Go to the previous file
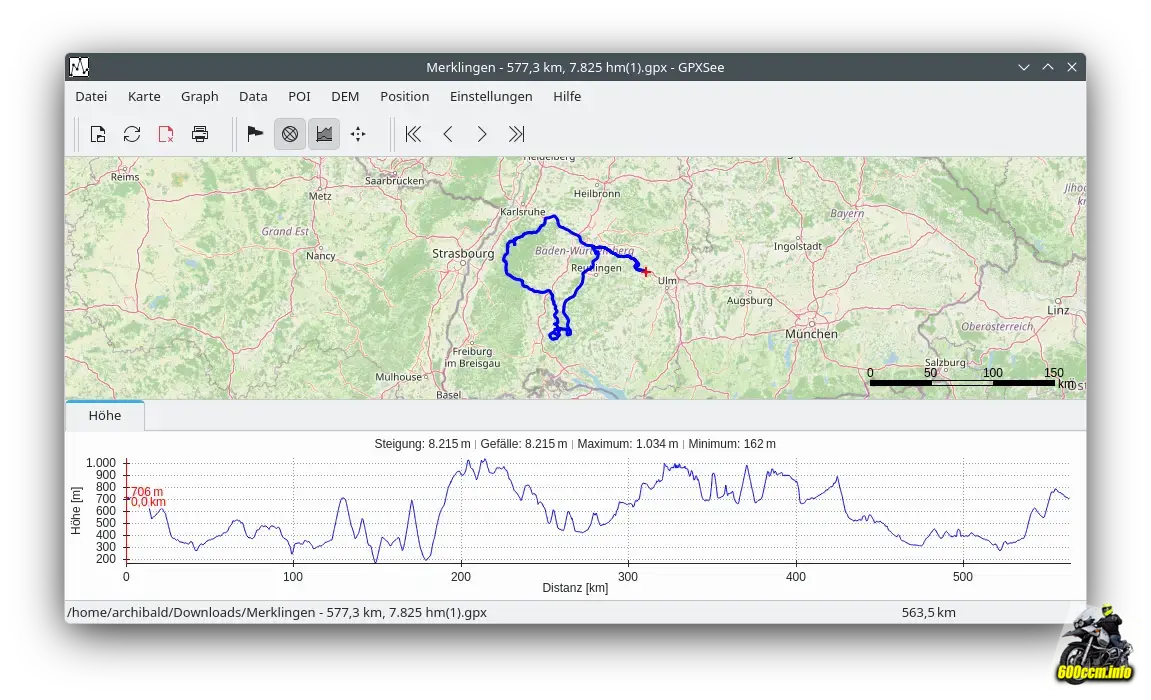Image resolution: width=1151 pixels, height=700 pixels. [x=448, y=134]
